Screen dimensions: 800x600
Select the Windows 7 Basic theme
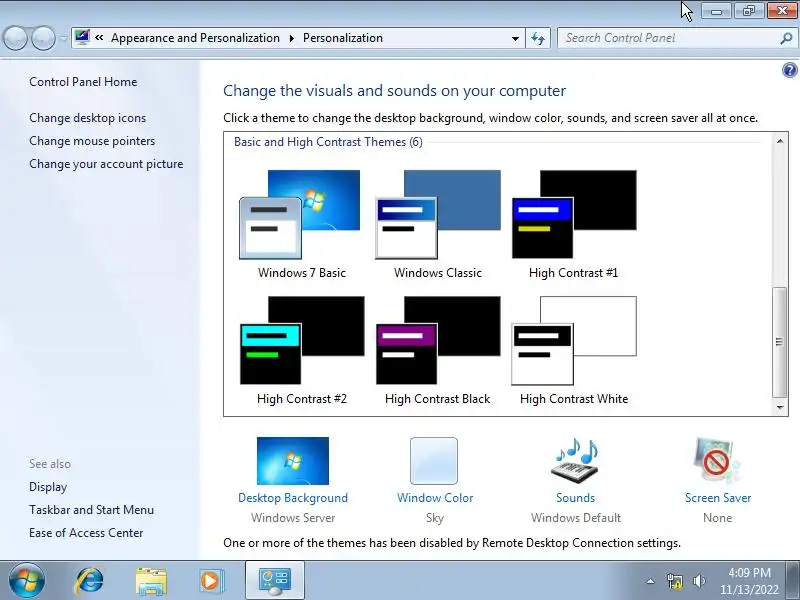point(301,224)
